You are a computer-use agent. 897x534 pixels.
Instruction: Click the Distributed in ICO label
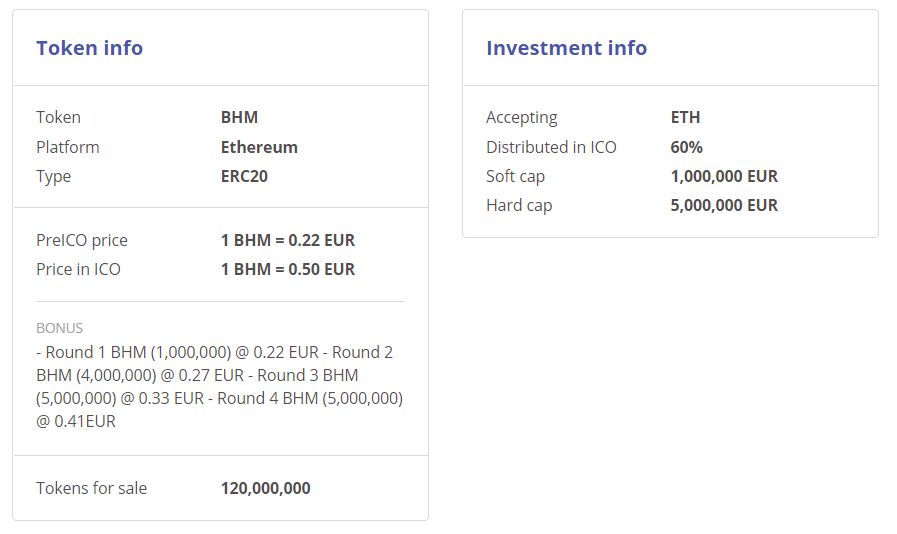pos(551,147)
